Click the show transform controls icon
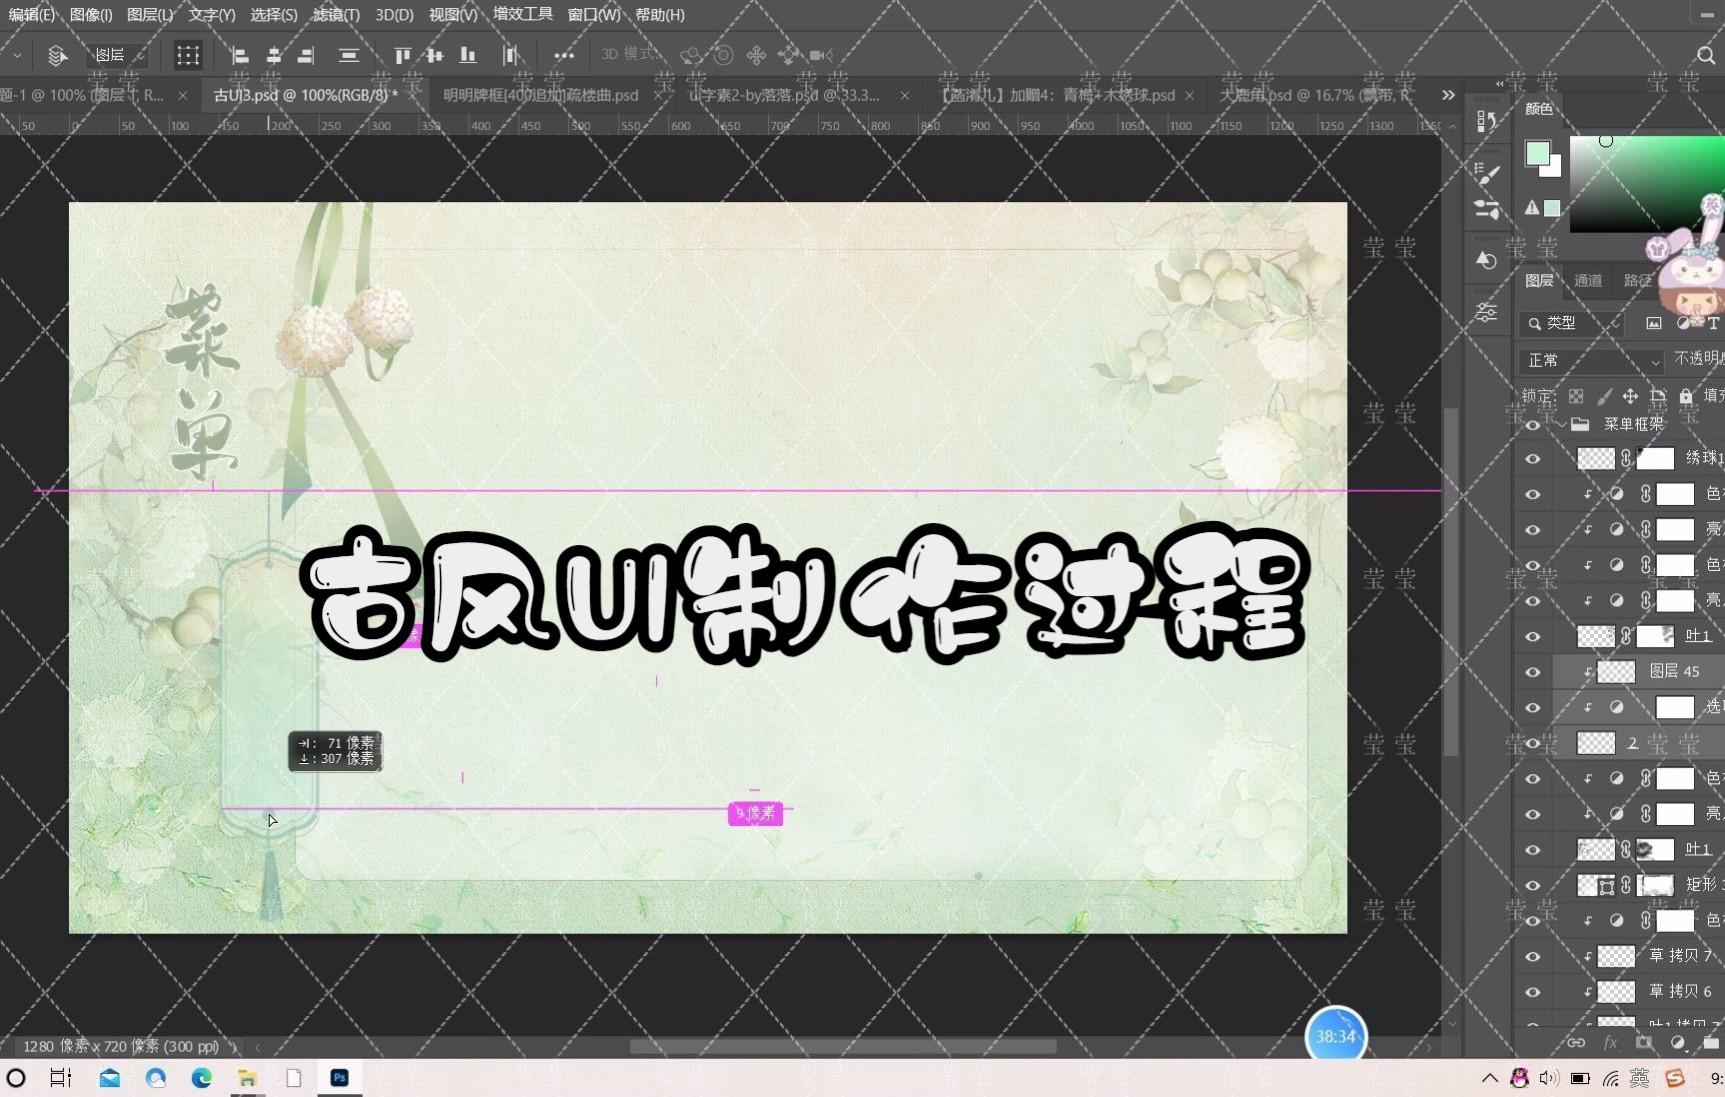1725x1097 pixels. coord(188,56)
